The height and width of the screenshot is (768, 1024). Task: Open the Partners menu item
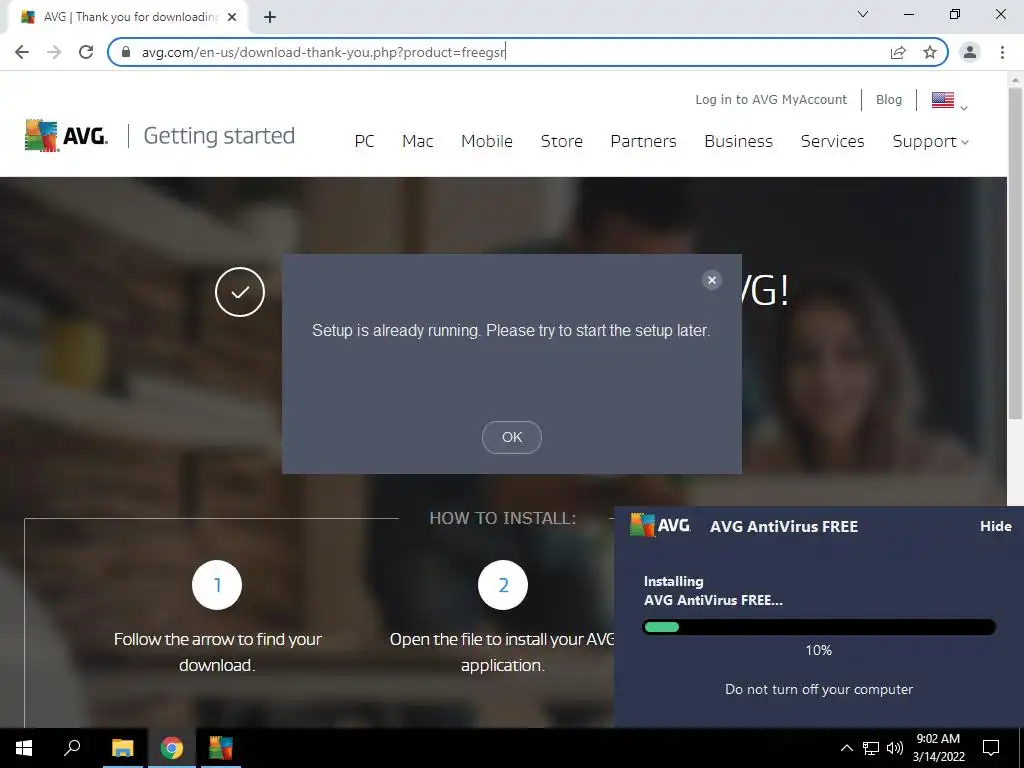(x=643, y=141)
